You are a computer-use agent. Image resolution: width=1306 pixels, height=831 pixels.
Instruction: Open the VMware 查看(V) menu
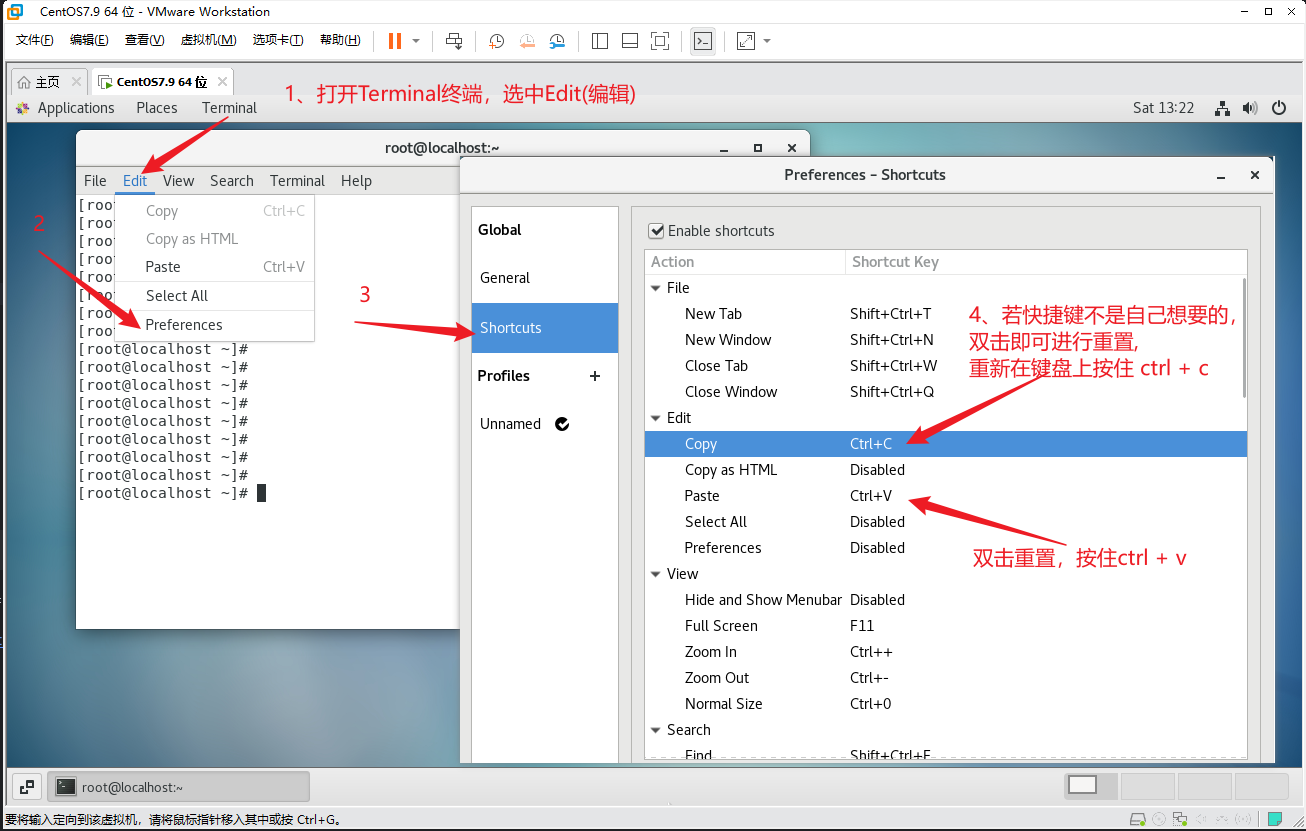coord(145,40)
